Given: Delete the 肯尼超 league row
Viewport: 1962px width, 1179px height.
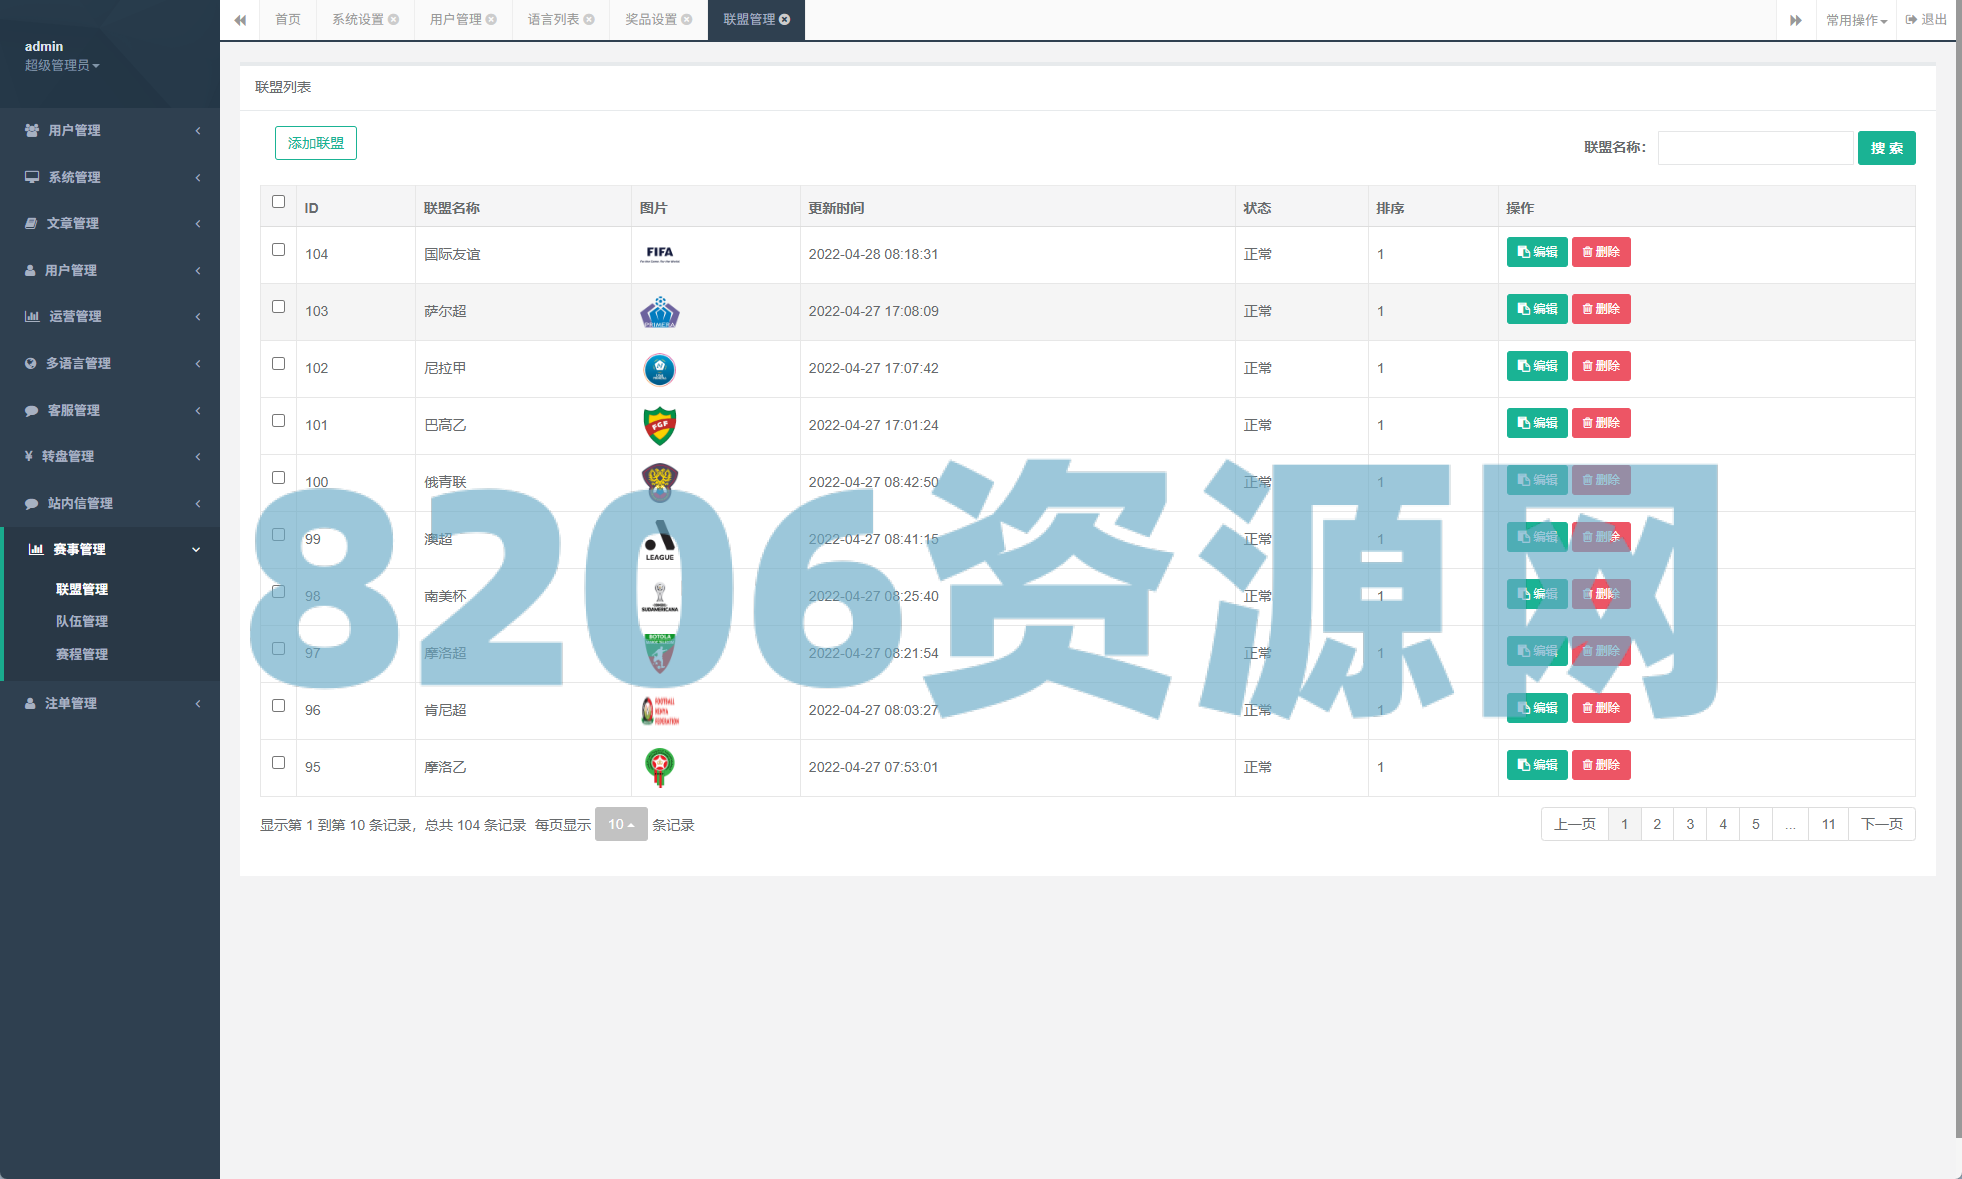Looking at the screenshot, I should [x=1601, y=708].
